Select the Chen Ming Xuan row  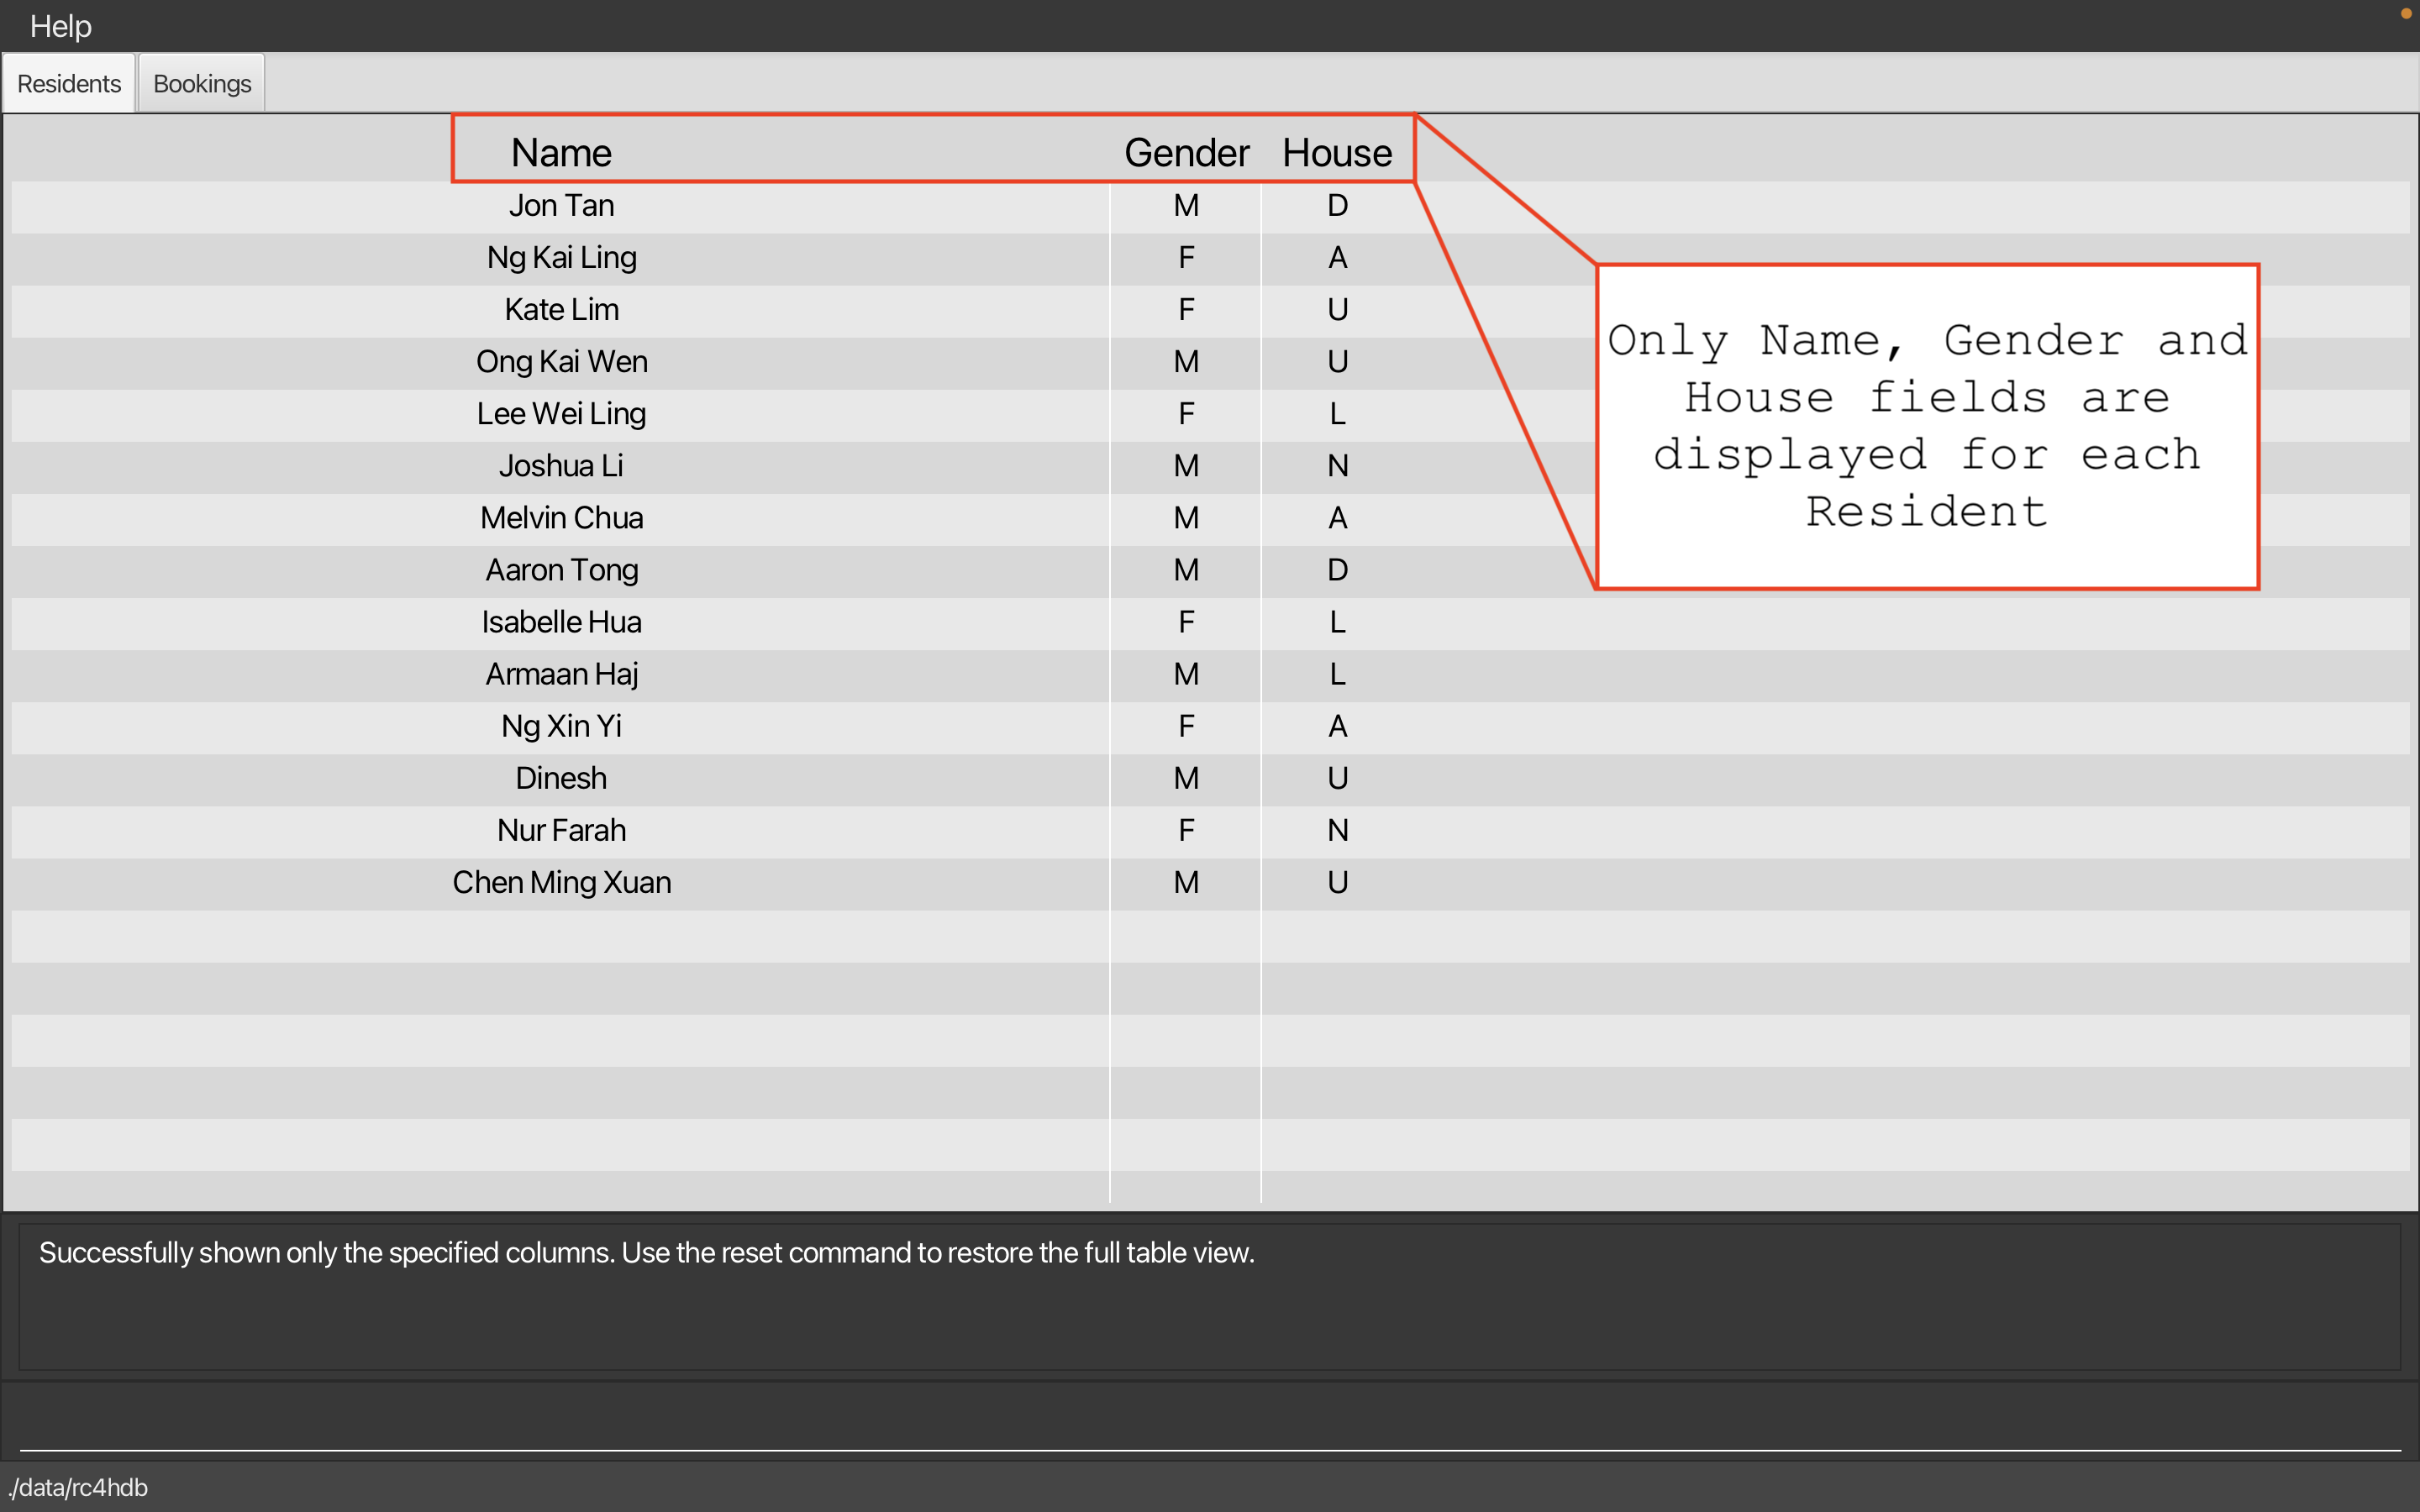click(1210, 882)
